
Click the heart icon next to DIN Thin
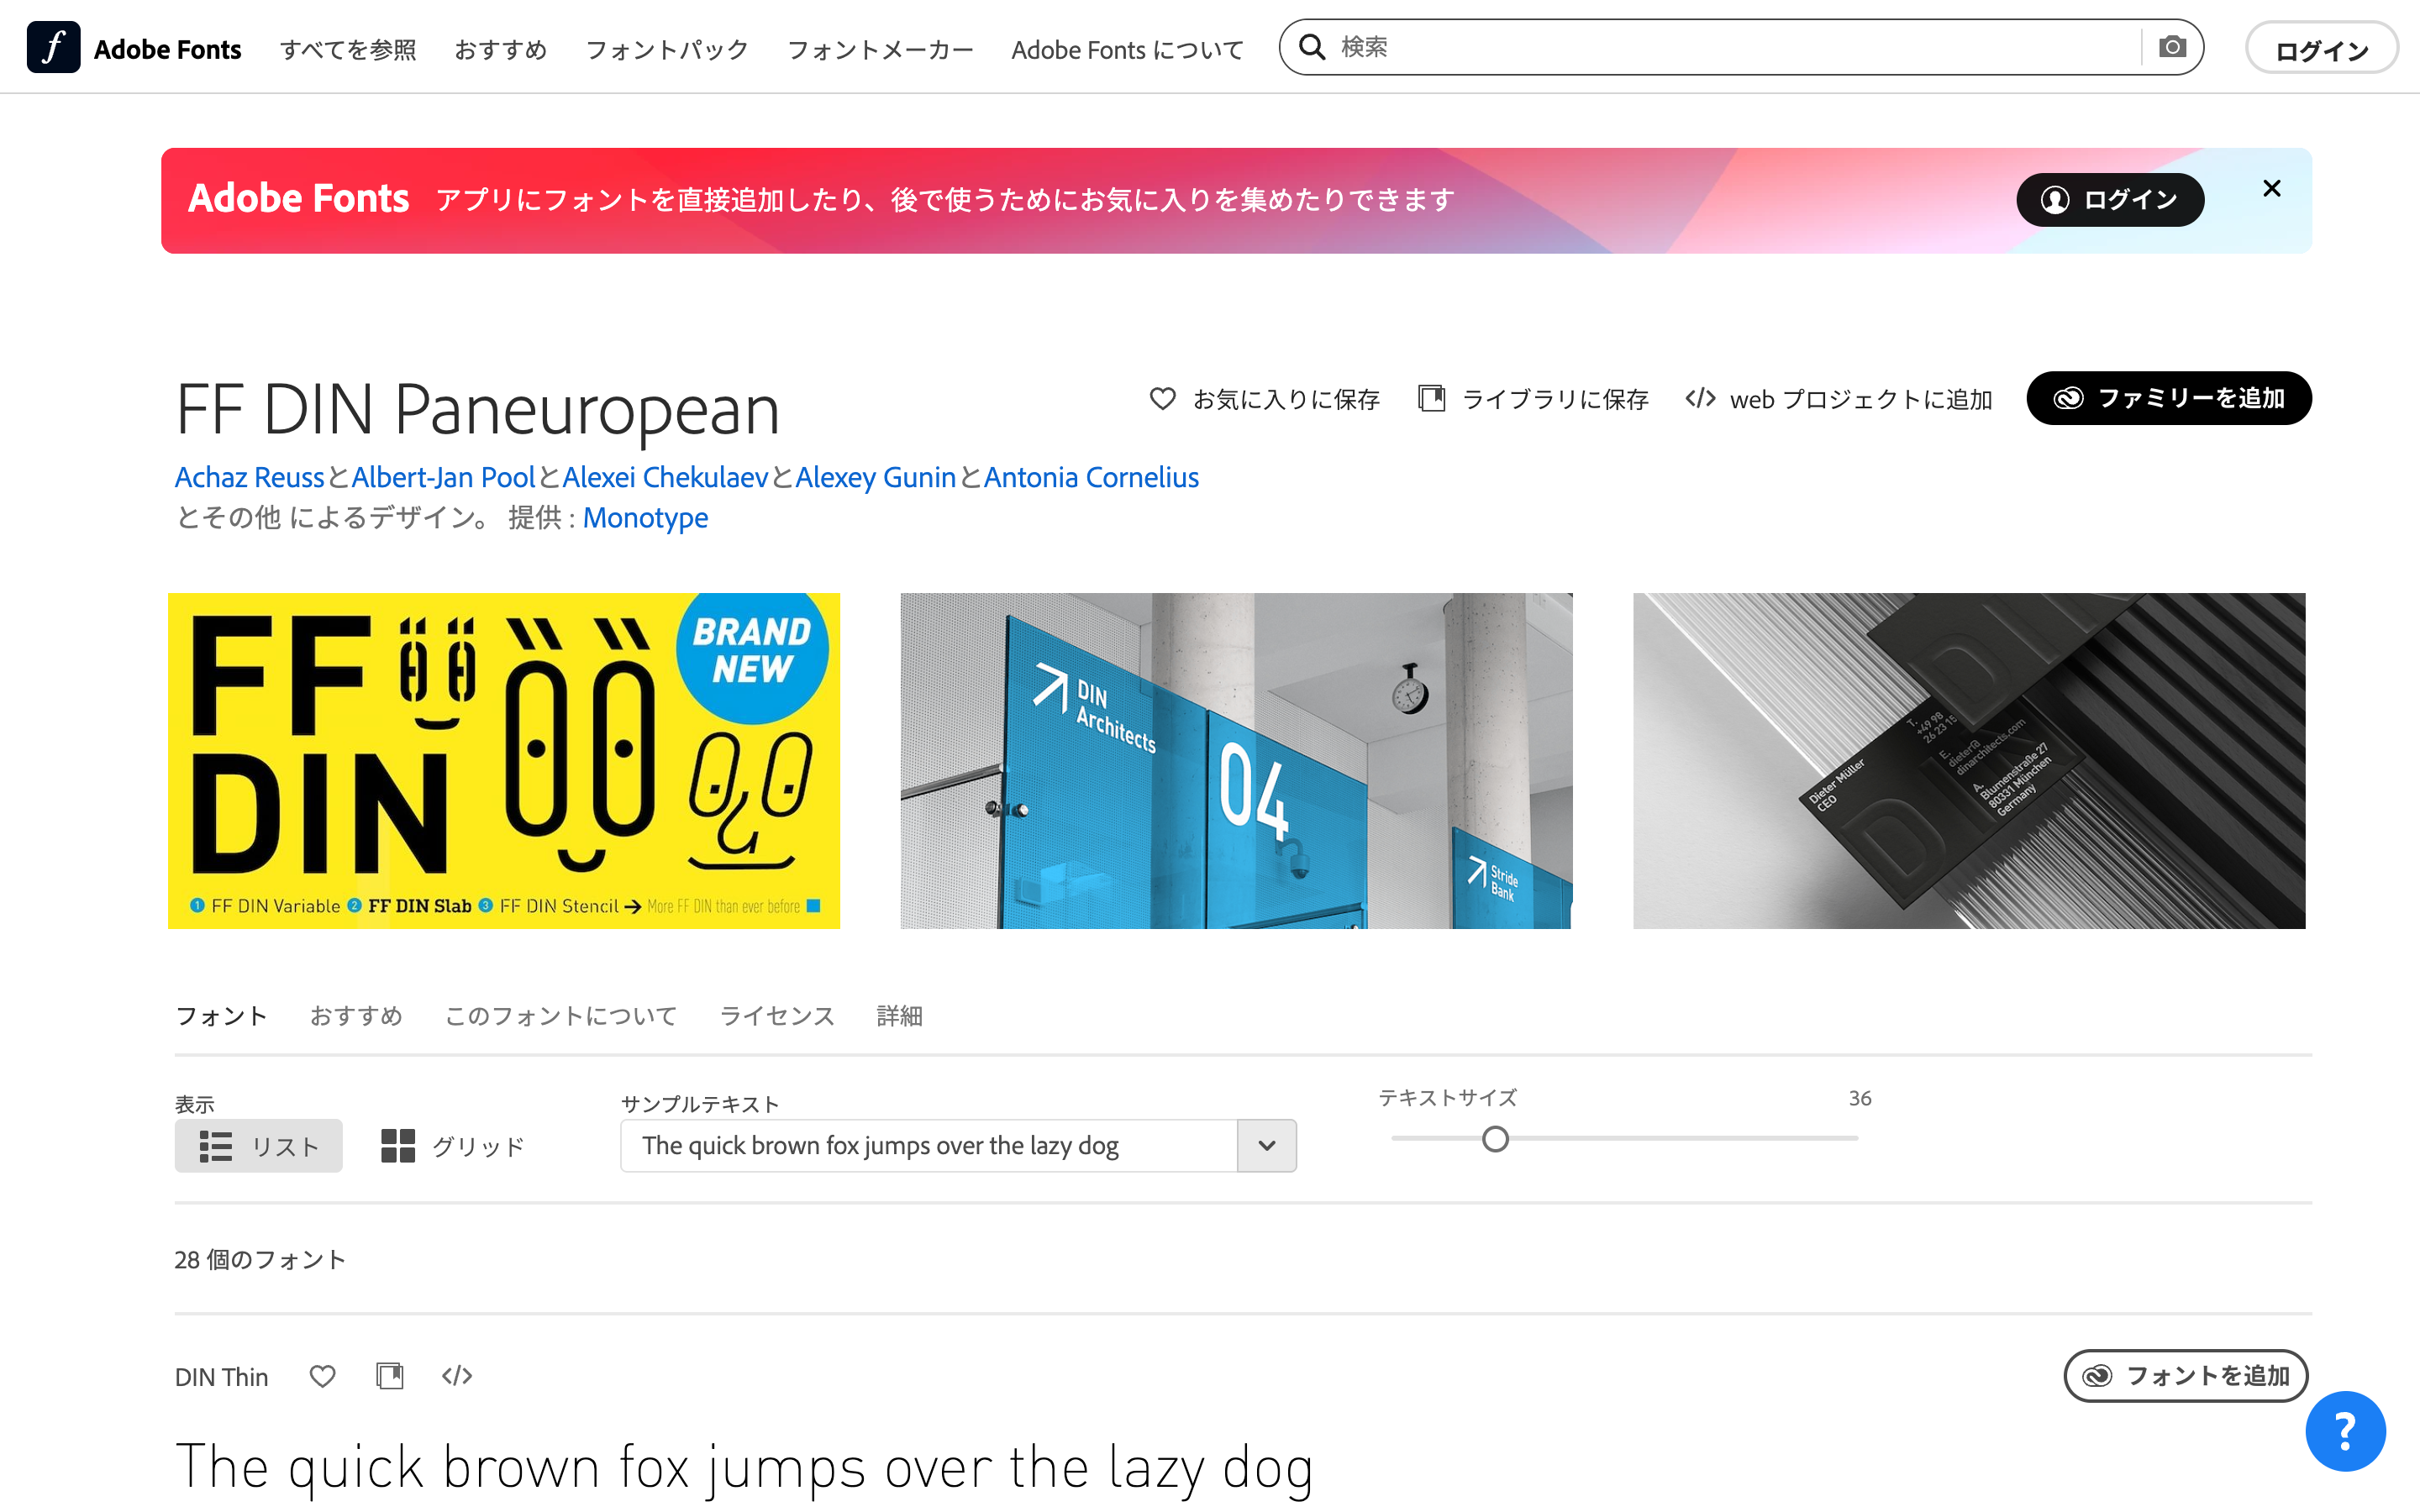click(322, 1377)
